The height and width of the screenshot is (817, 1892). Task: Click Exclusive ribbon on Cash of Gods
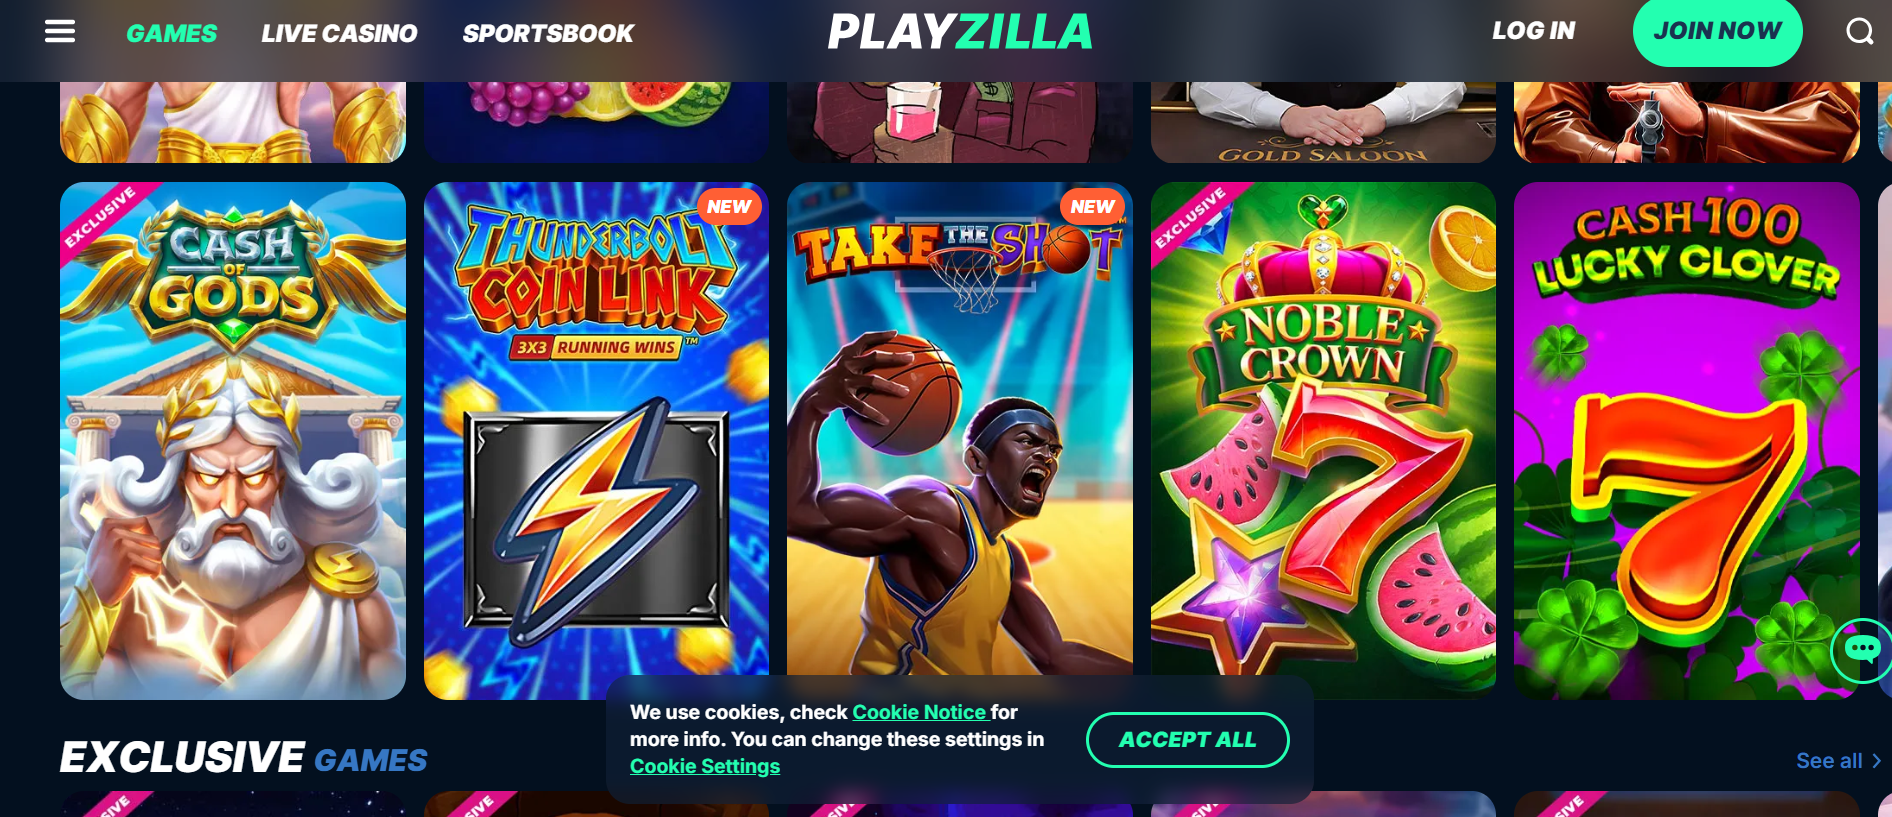[x=100, y=216]
